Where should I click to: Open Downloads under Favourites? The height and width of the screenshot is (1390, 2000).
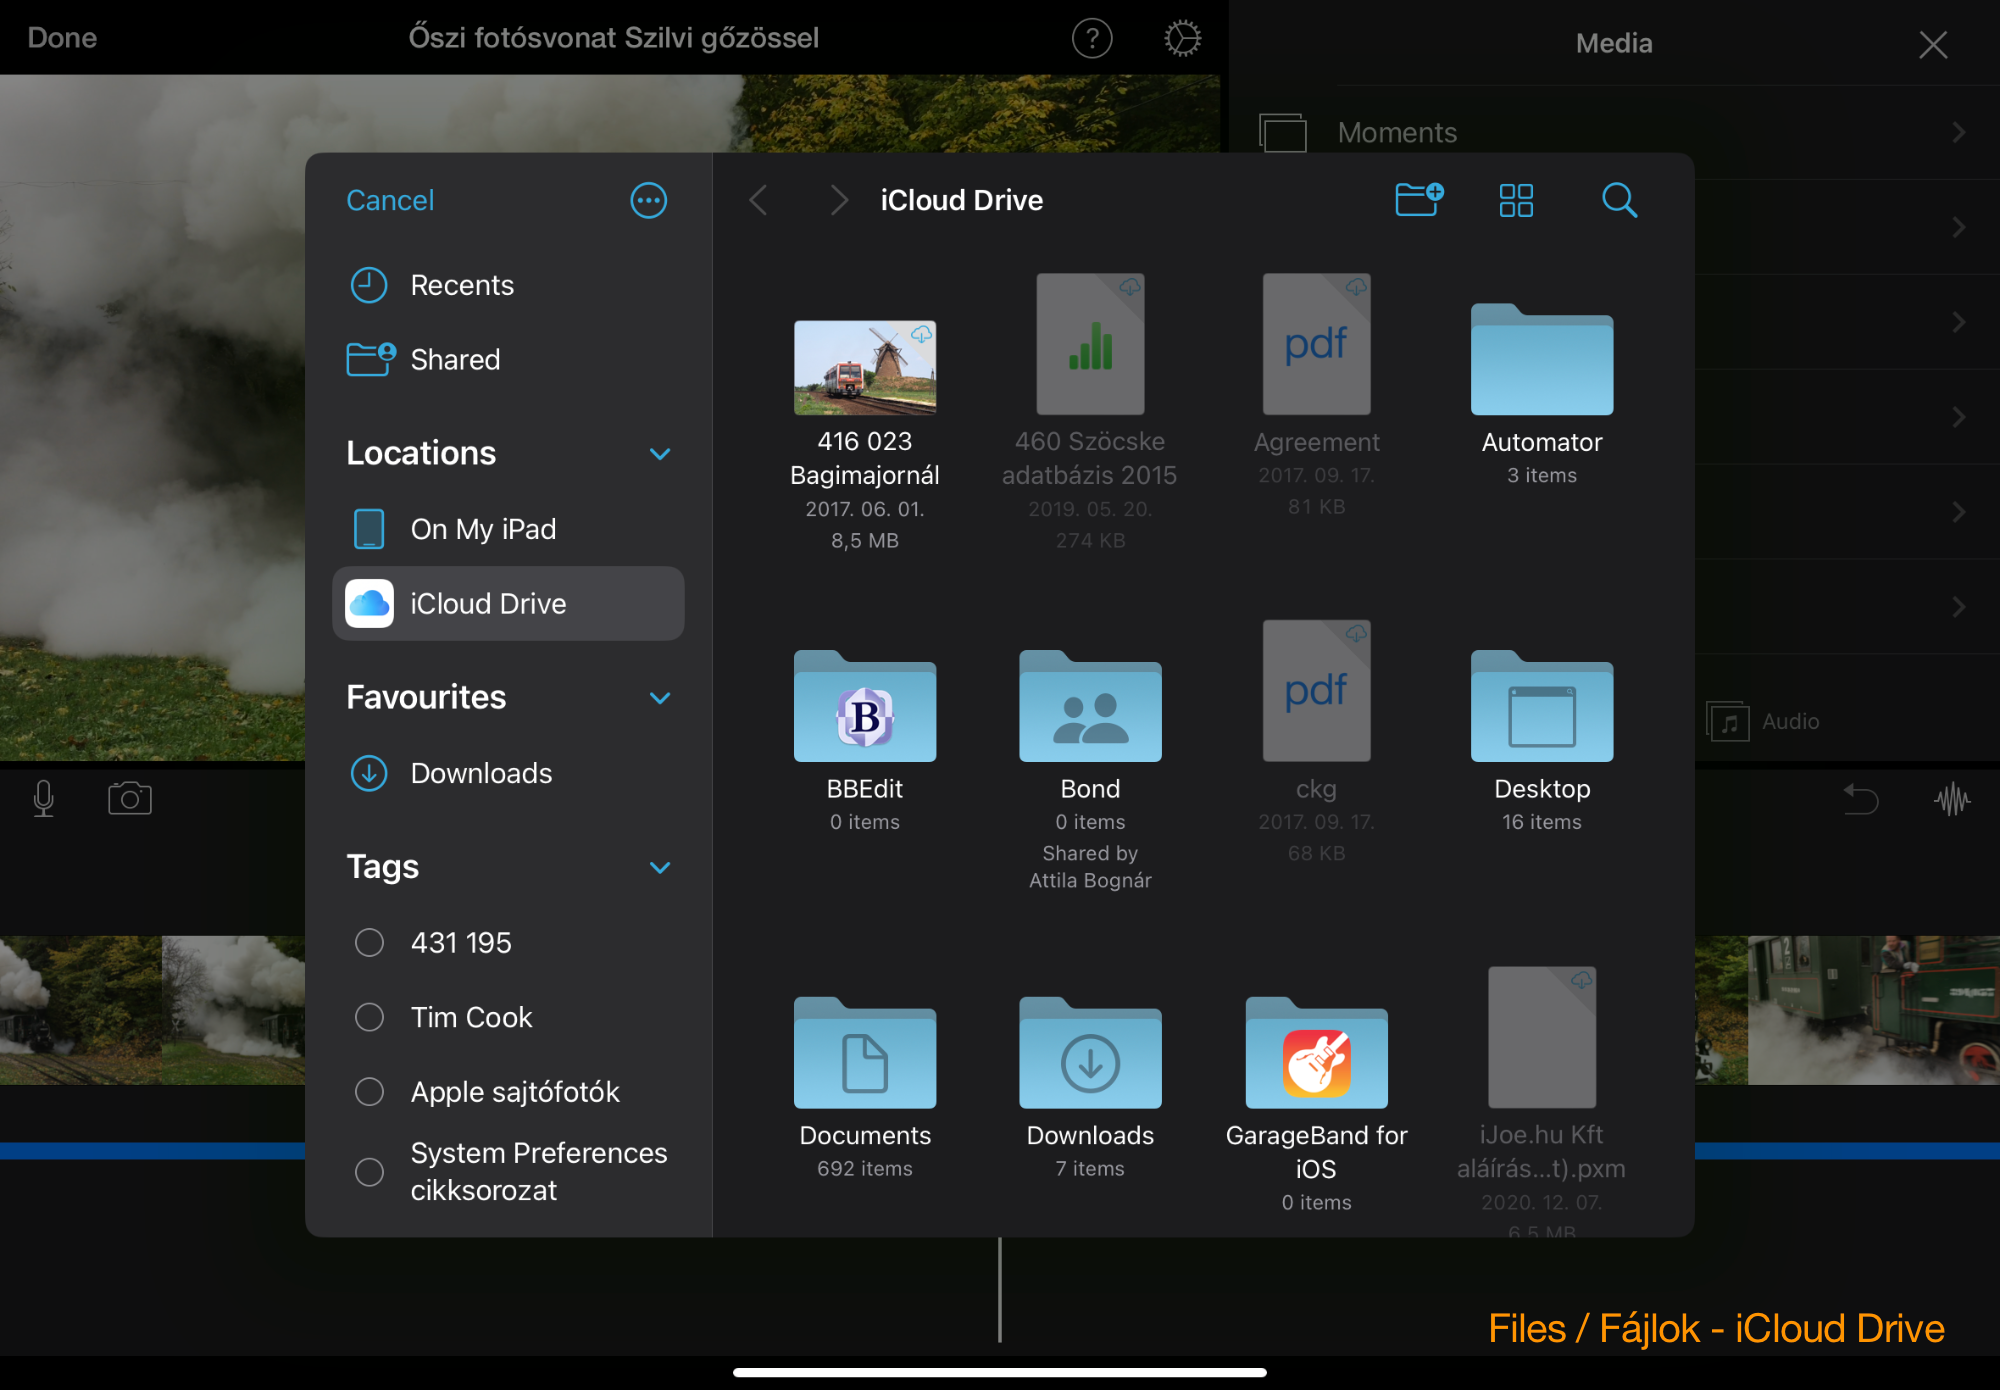[509, 773]
